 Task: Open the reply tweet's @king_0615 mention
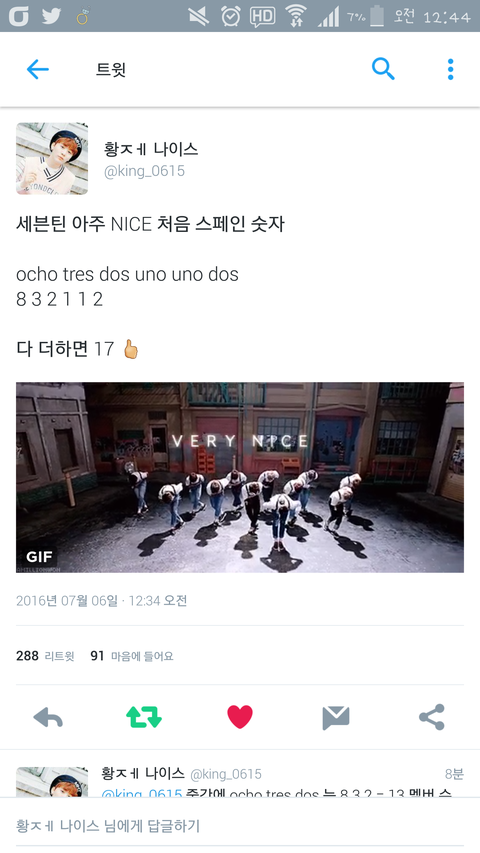pyautogui.click(x=141, y=793)
